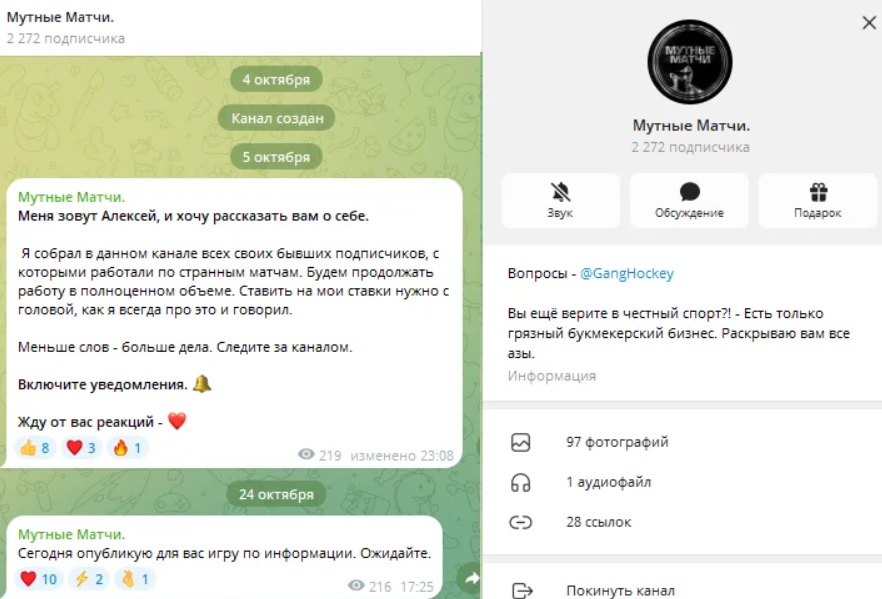Add fire reaction on Алексей's intro post
The image size is (882, 599).
[x=127, y=448]
